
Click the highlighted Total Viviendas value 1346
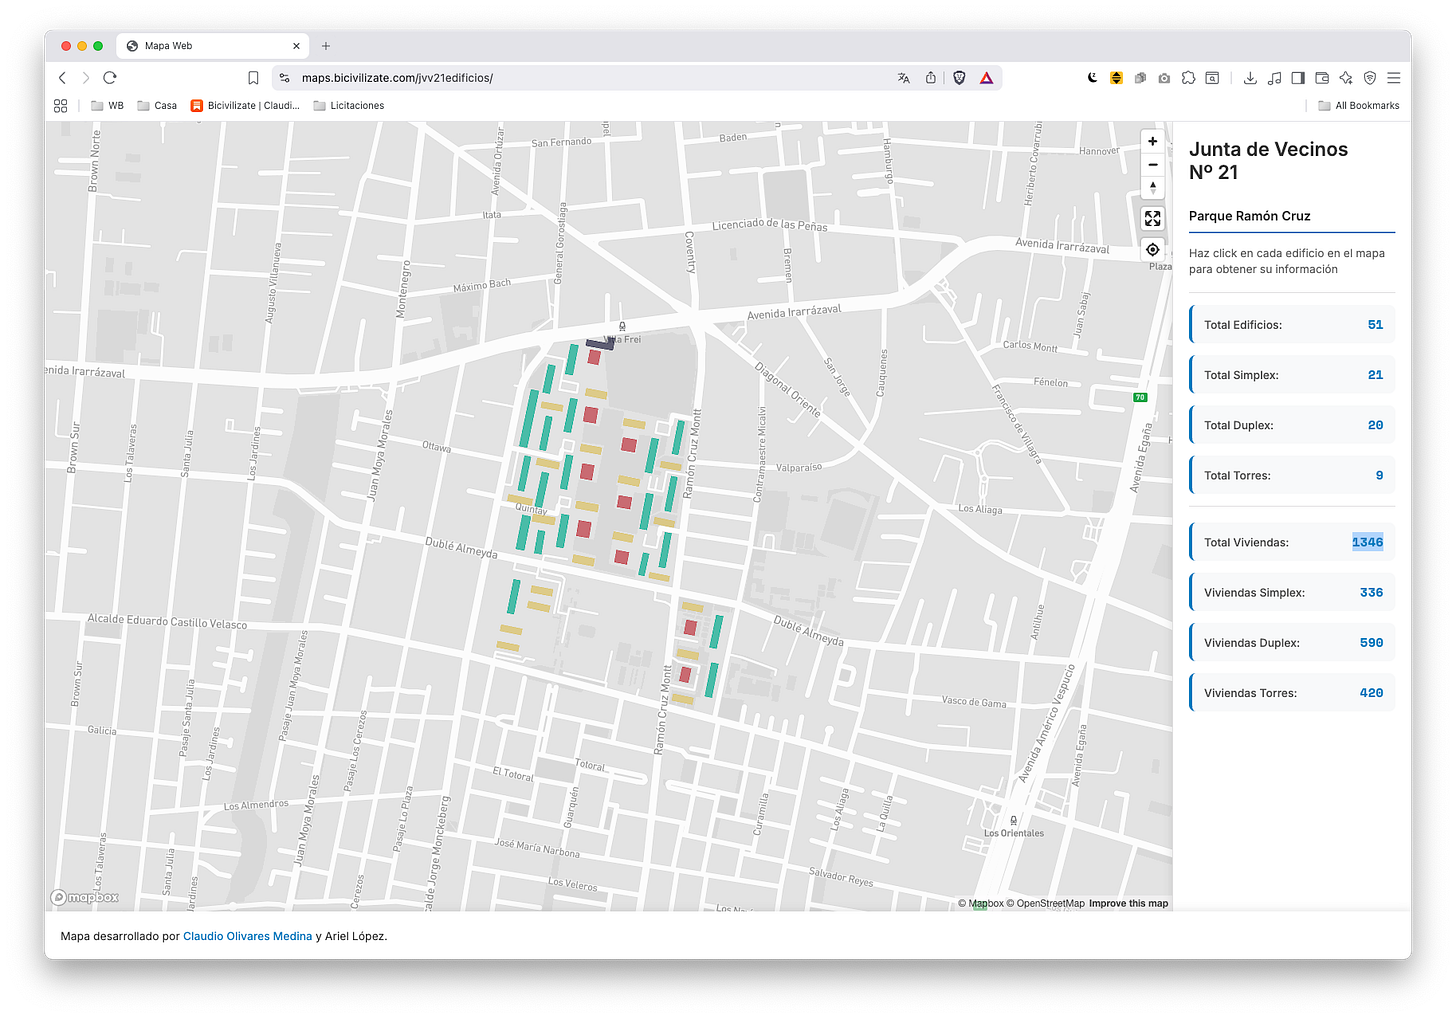[x=1367, y=543]
